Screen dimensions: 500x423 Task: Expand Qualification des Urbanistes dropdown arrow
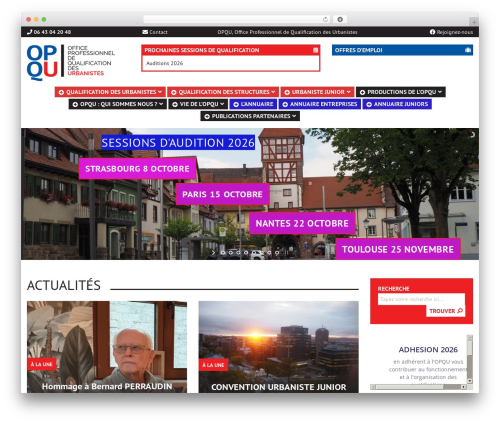[160, 92]
